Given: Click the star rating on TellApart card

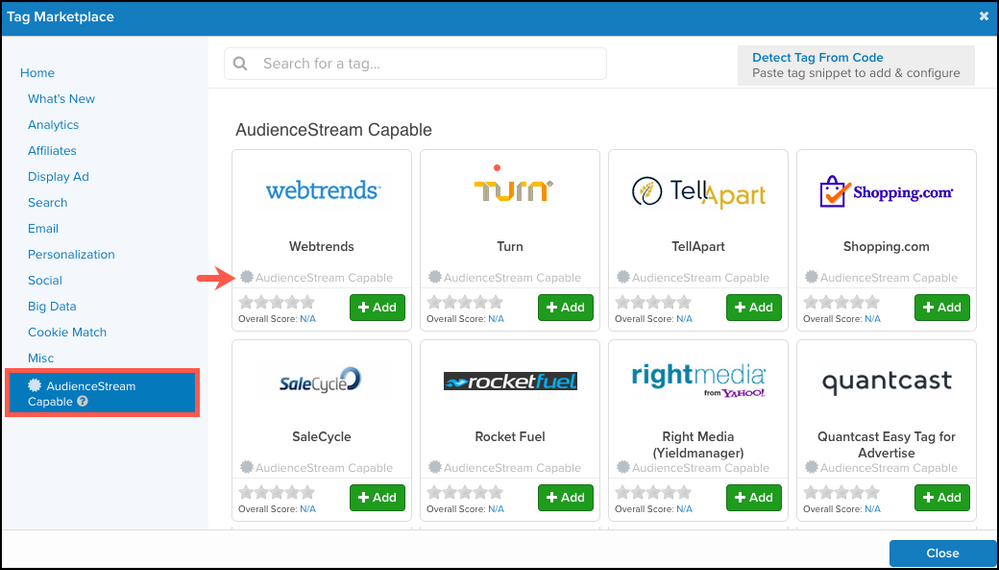Looking at the screenshot, I should [x=653, y=302].
